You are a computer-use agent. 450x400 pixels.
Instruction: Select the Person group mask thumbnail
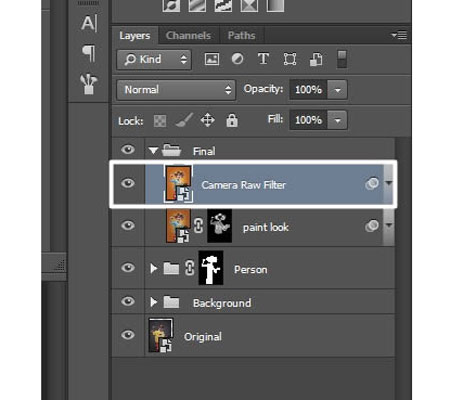click(211, 268)
